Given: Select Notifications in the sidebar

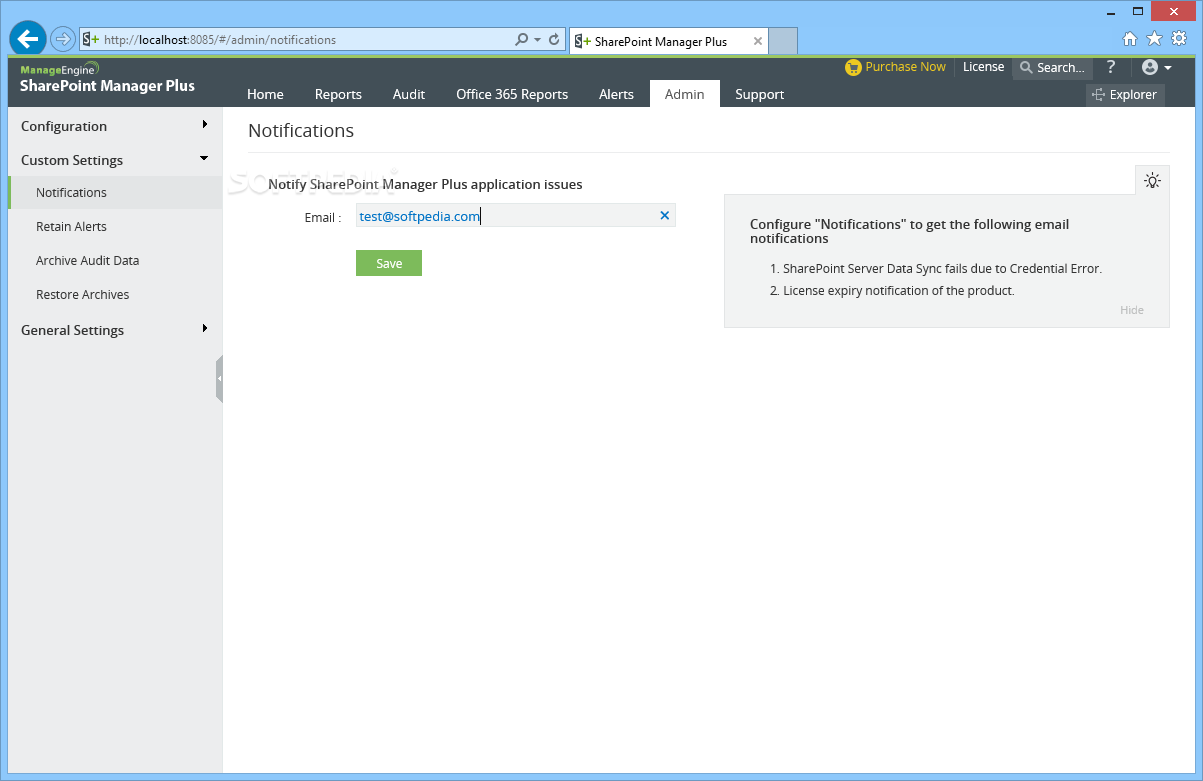Looking at the screenshot, I should [x=114, y=192].
